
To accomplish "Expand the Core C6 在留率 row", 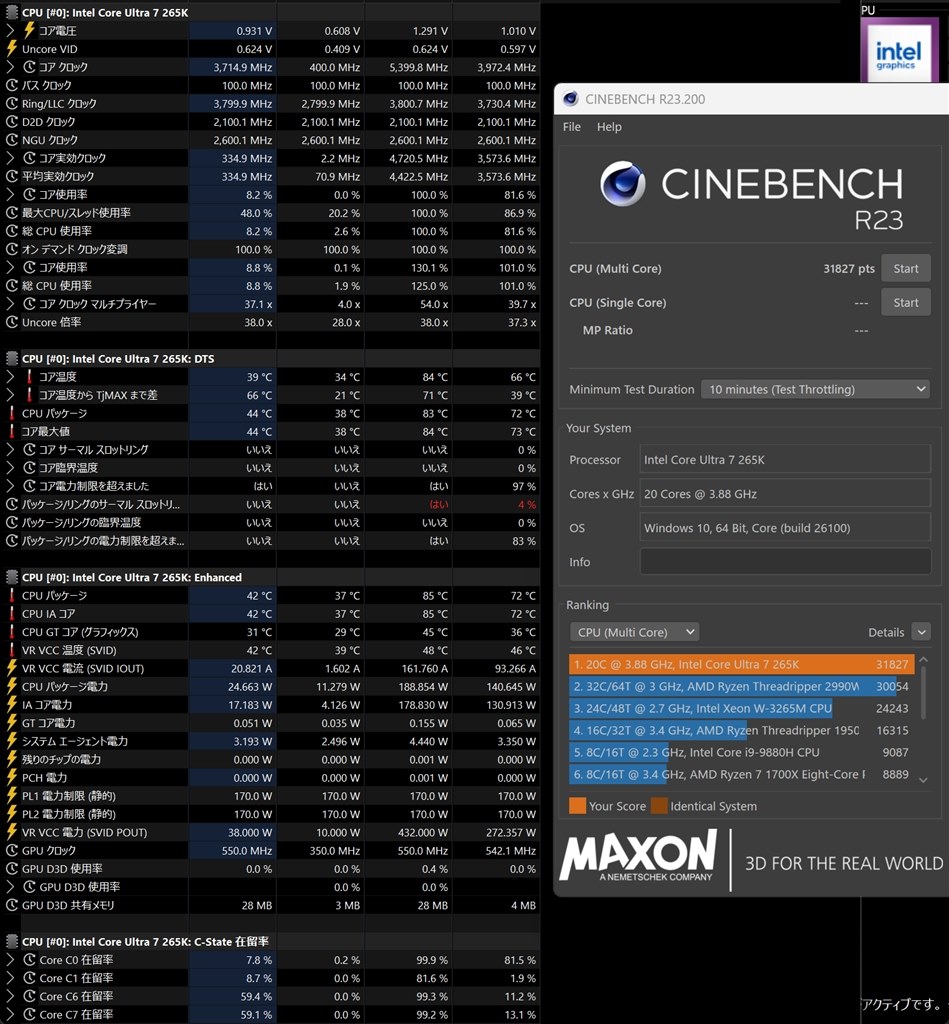I will (10, 997).
